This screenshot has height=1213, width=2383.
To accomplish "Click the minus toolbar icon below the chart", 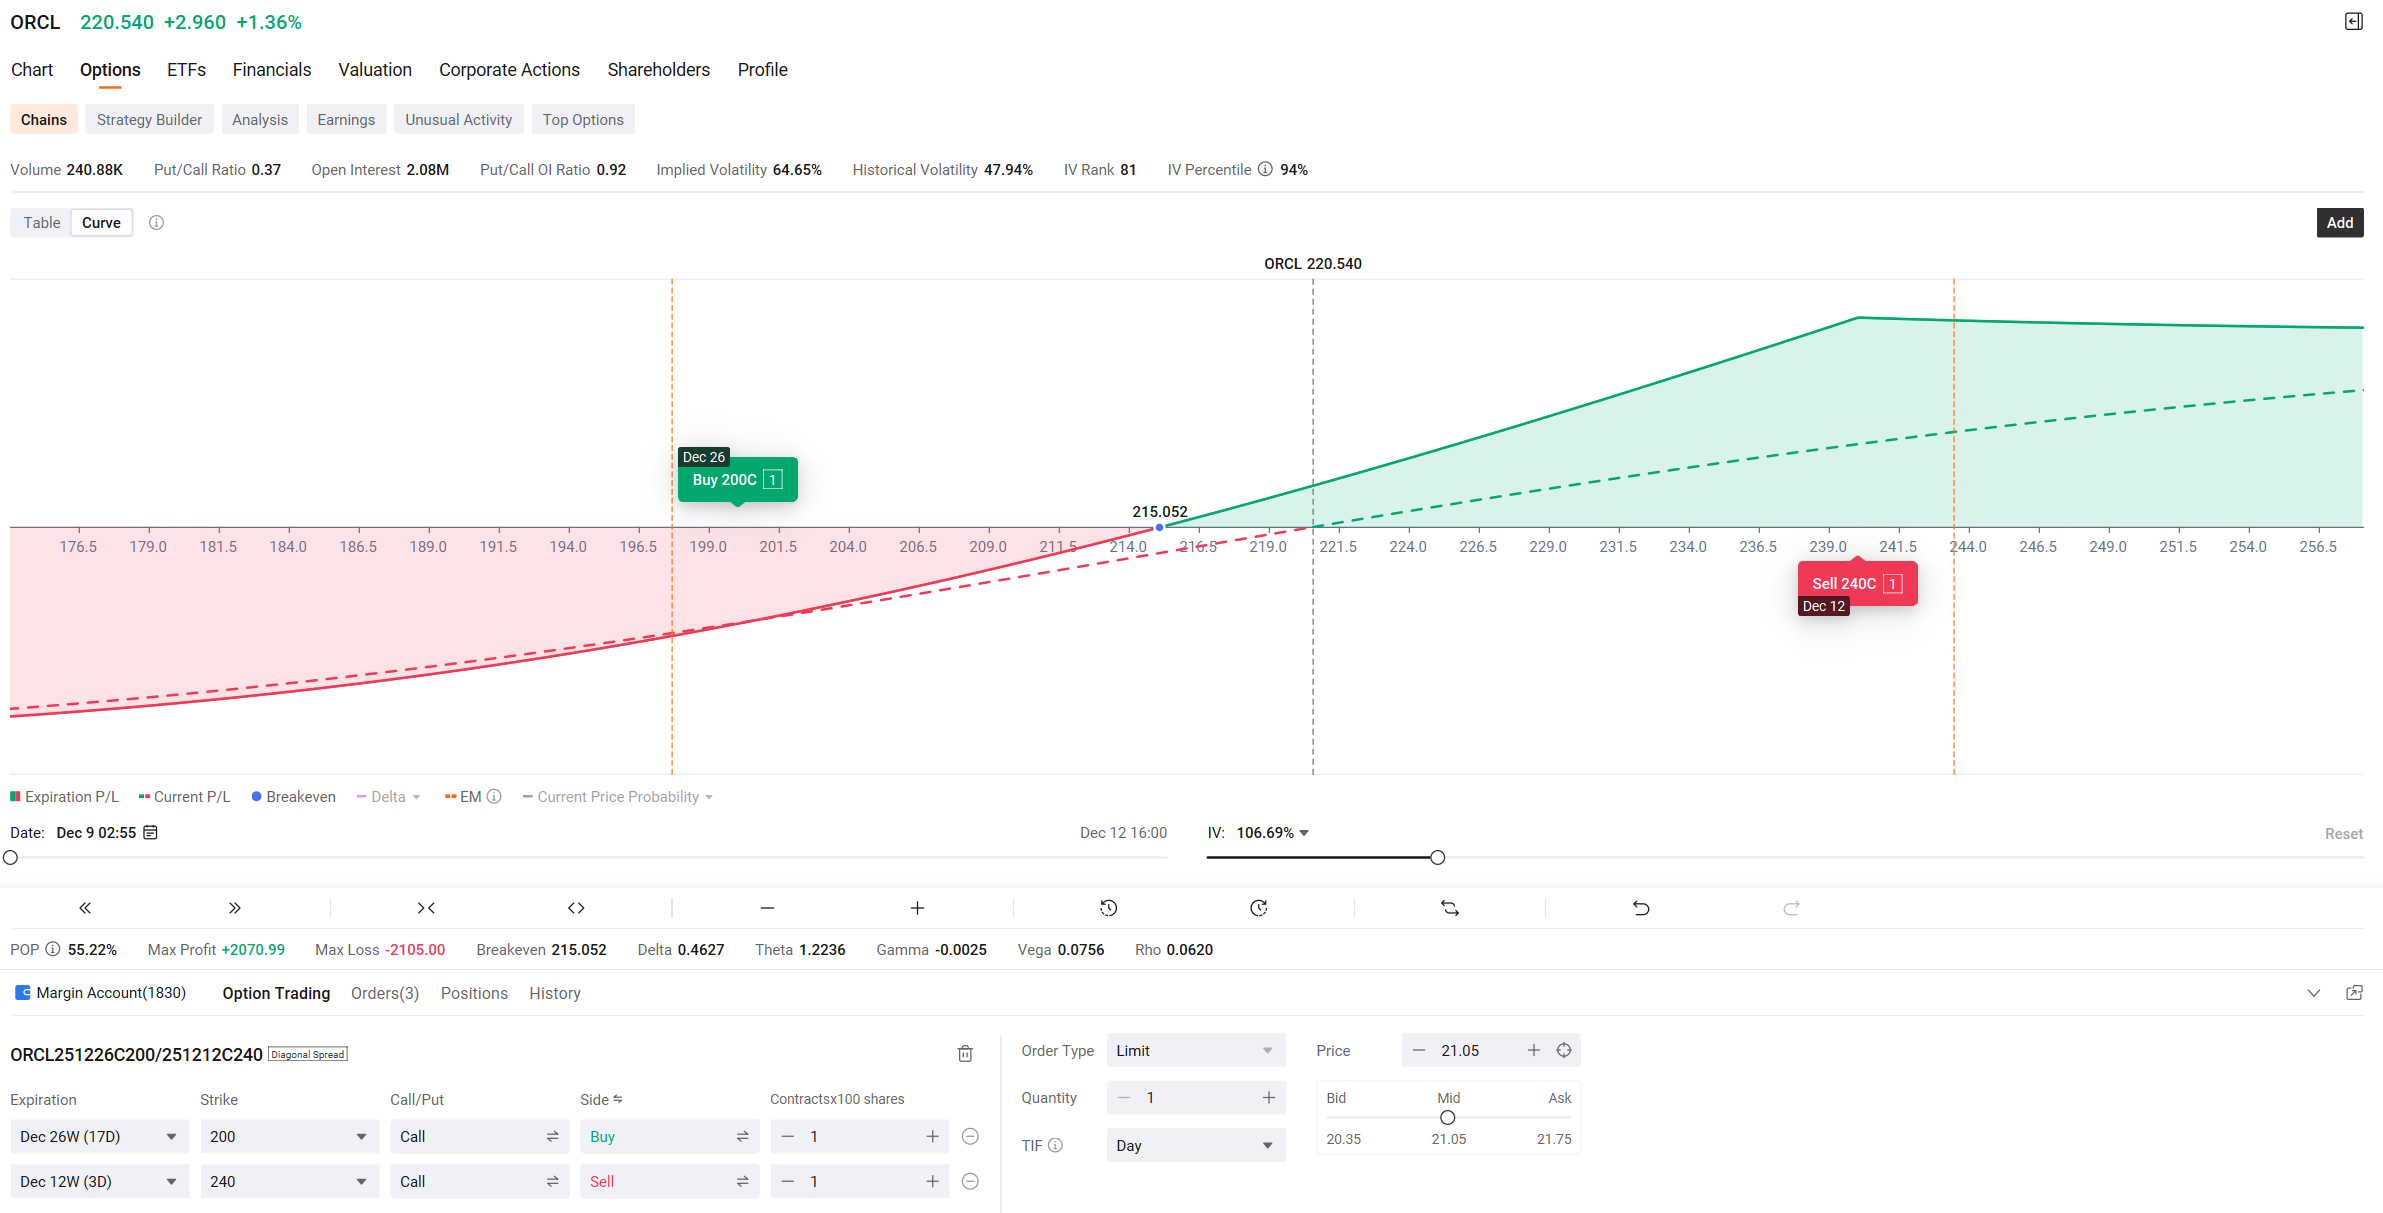I will [767, 908].
